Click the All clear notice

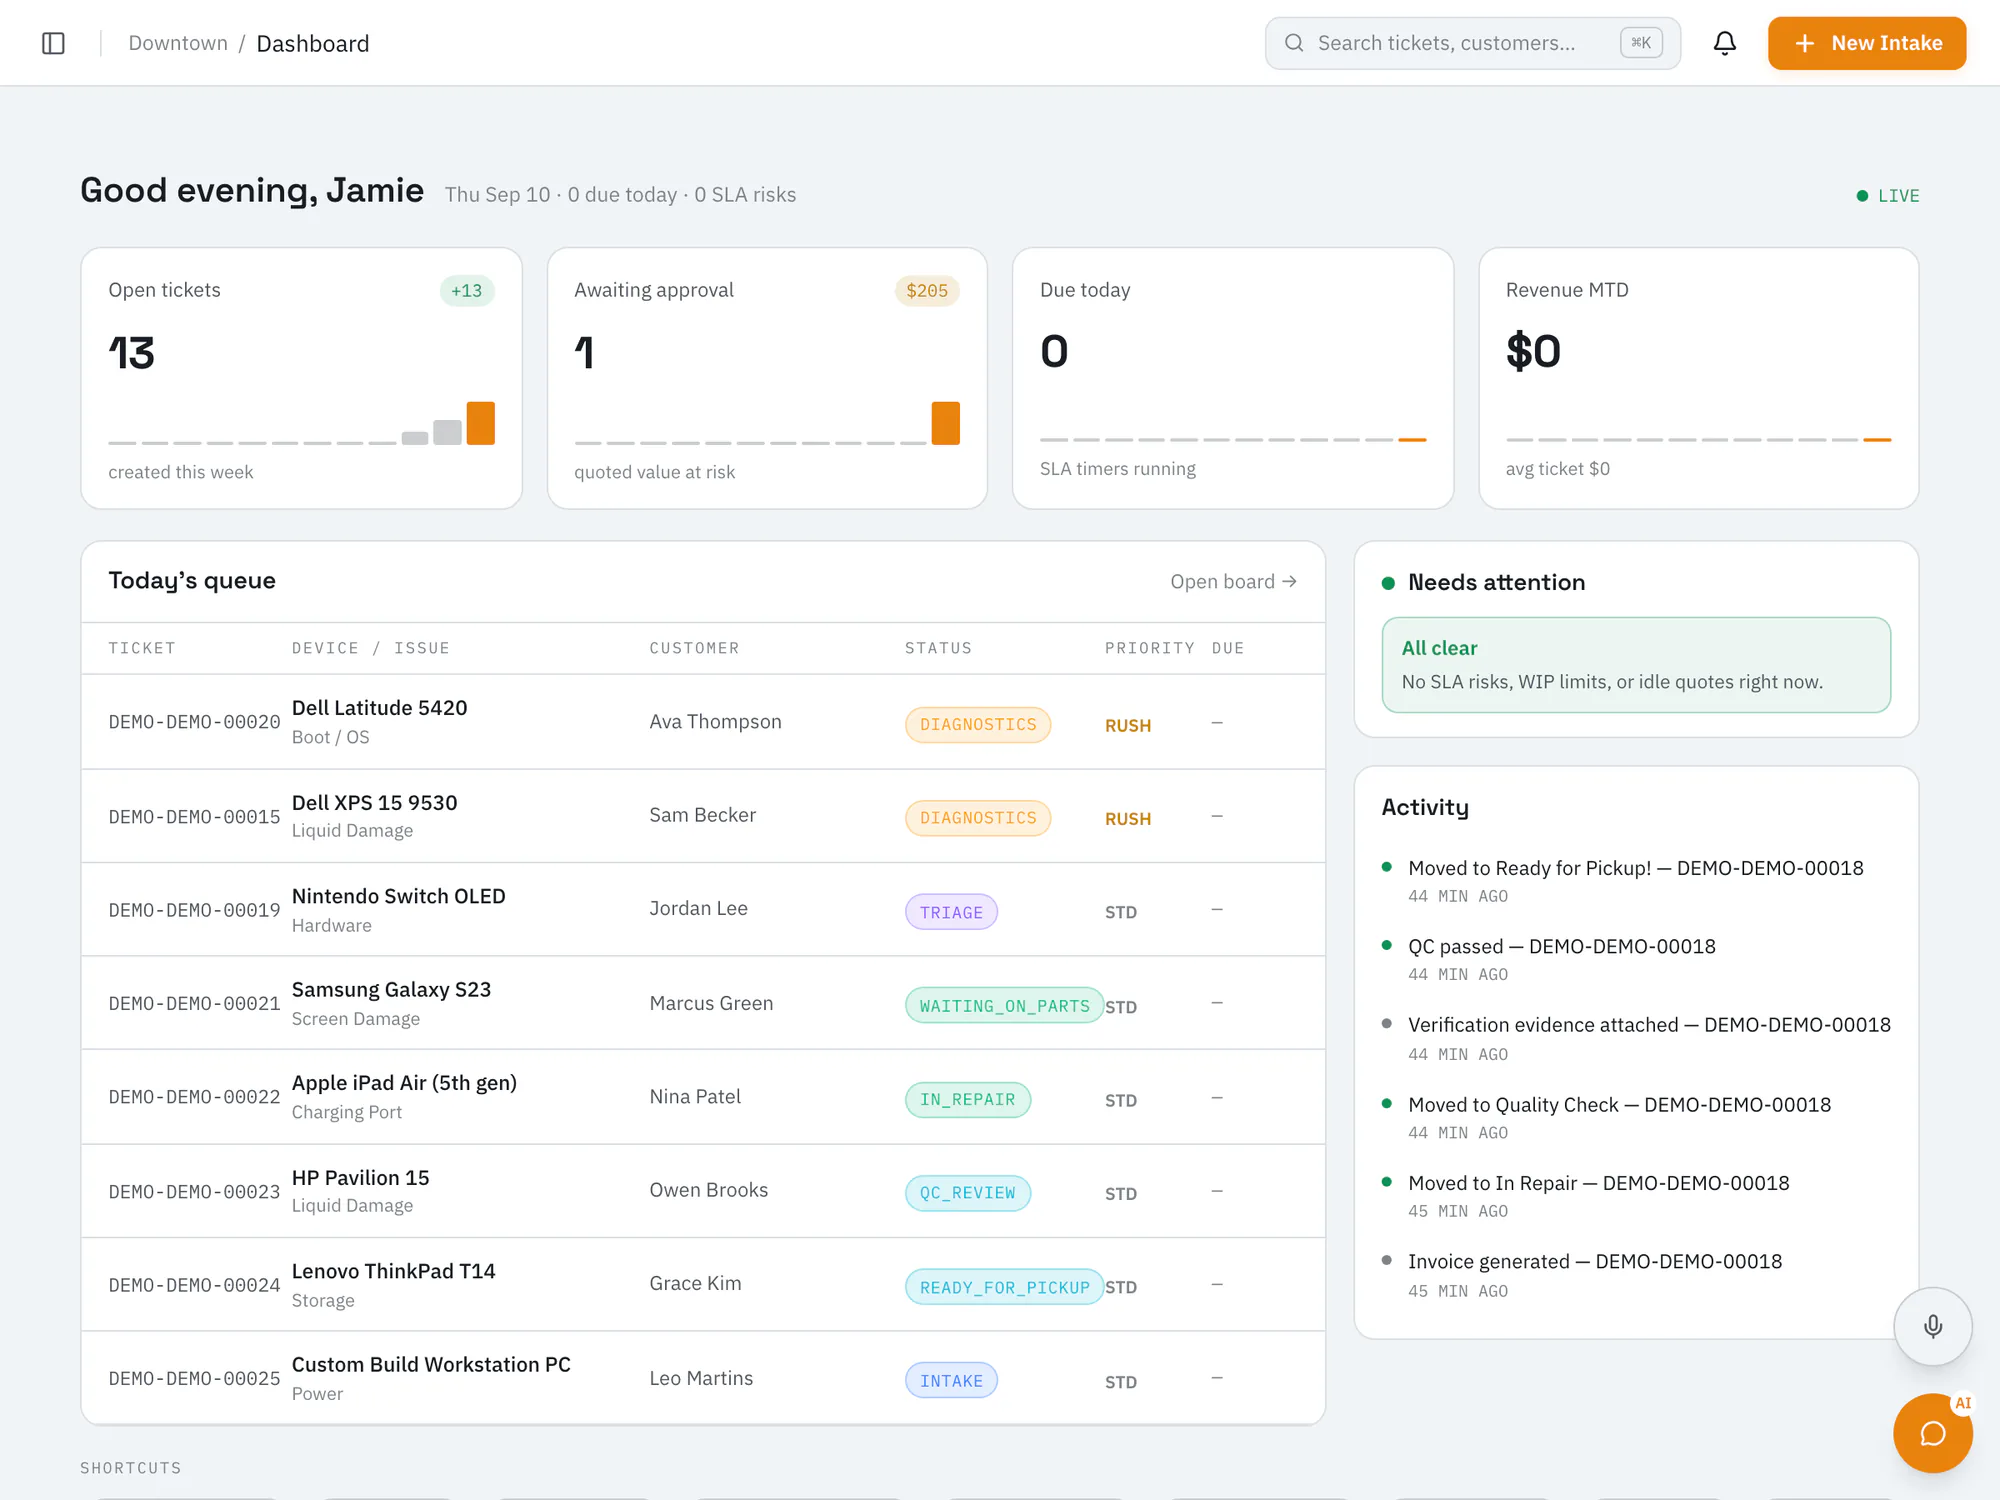click(1636, 665)
